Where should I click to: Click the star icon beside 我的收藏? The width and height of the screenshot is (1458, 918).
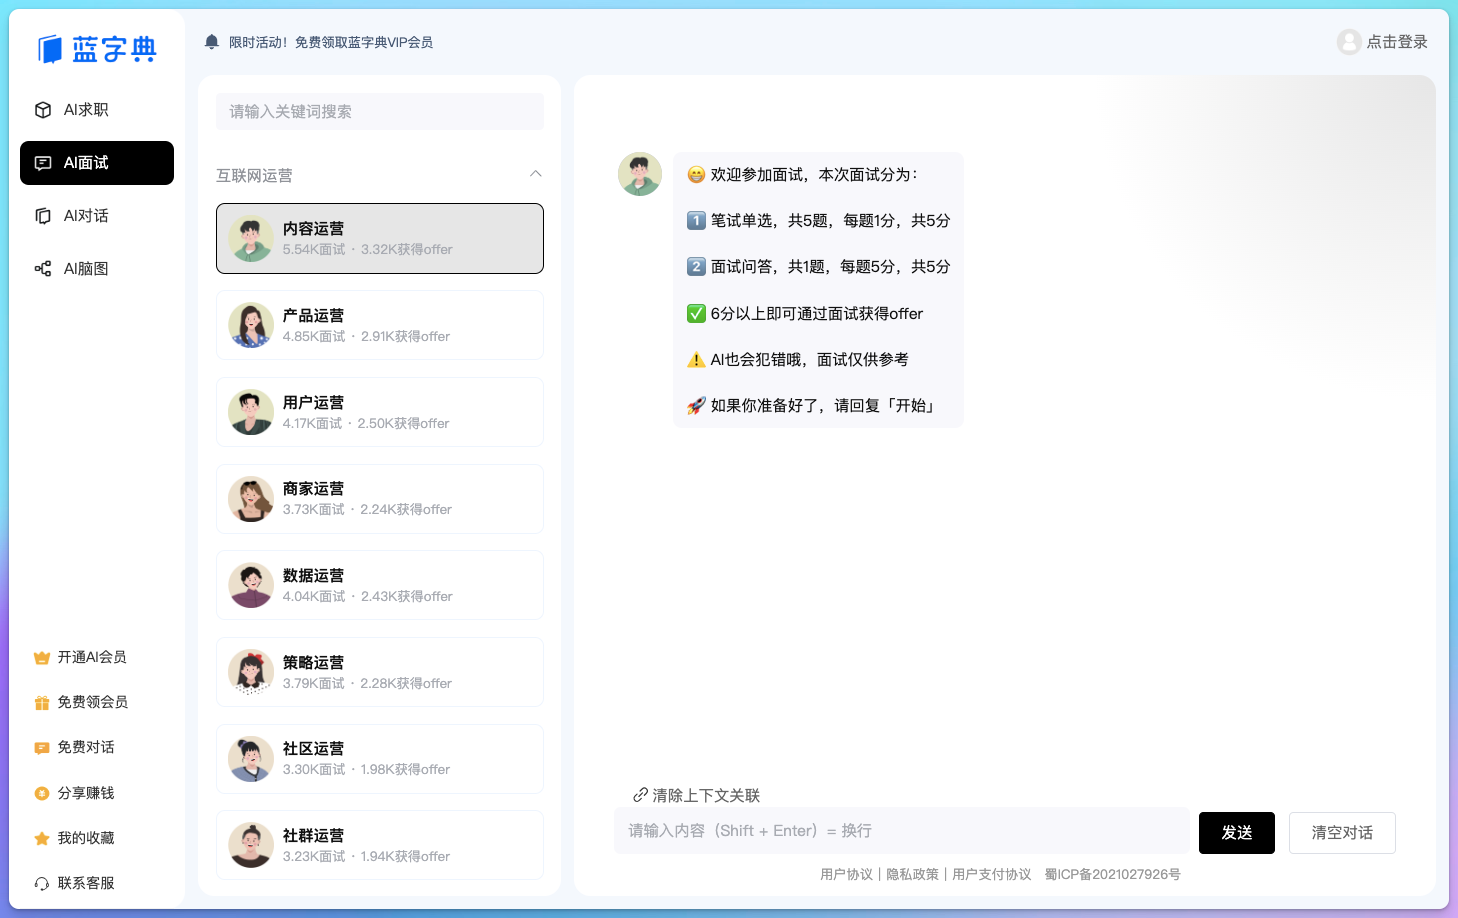41,838
